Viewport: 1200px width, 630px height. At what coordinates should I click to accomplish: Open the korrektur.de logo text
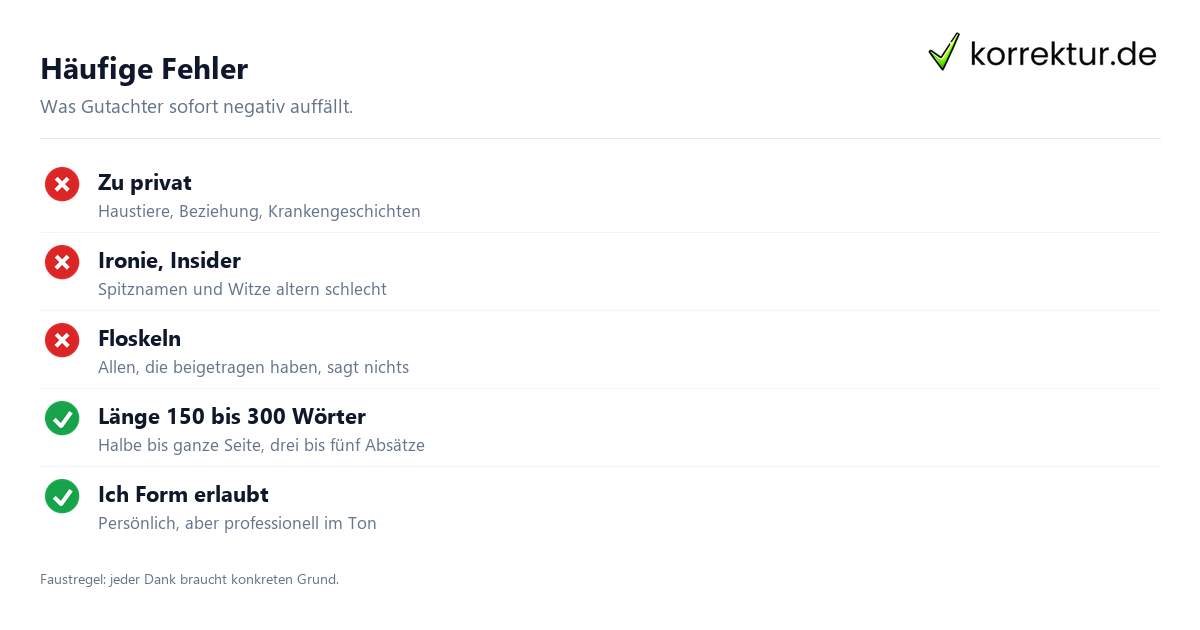tap(1063, 54)
